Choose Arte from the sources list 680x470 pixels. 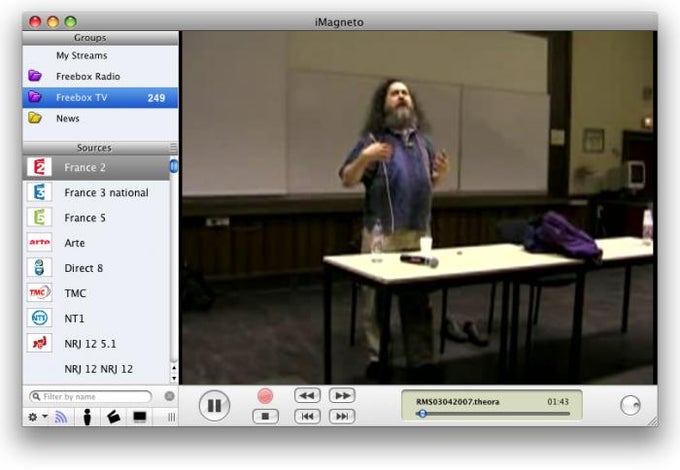[96, 243]
